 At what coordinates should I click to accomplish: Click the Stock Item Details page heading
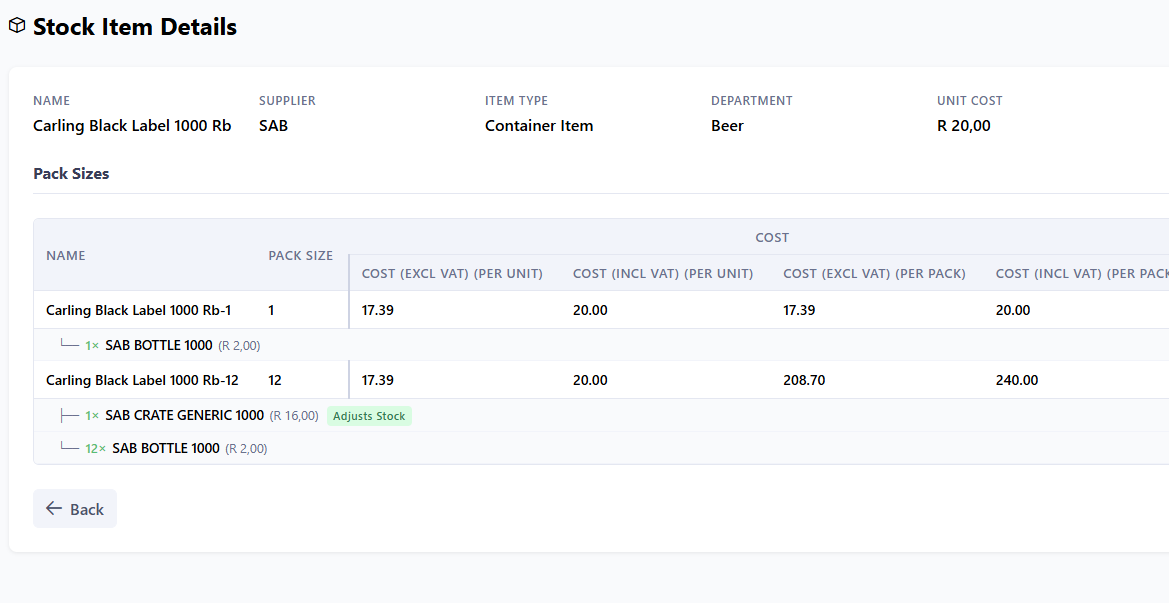pos(135,27)
